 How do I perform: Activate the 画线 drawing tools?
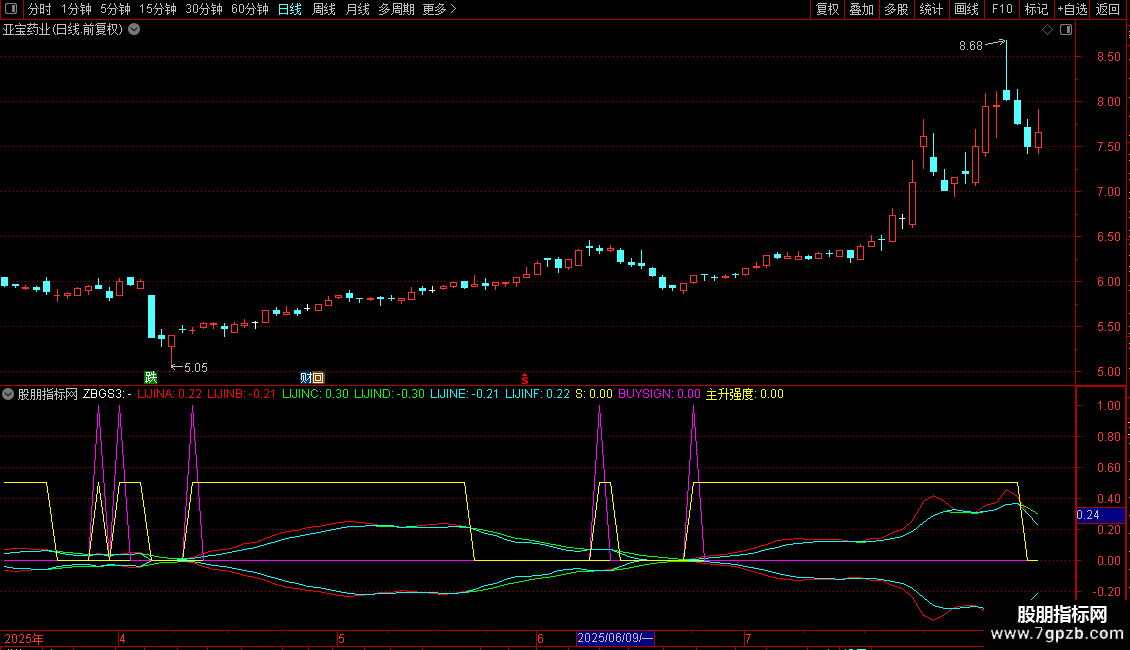coord(966,9)
